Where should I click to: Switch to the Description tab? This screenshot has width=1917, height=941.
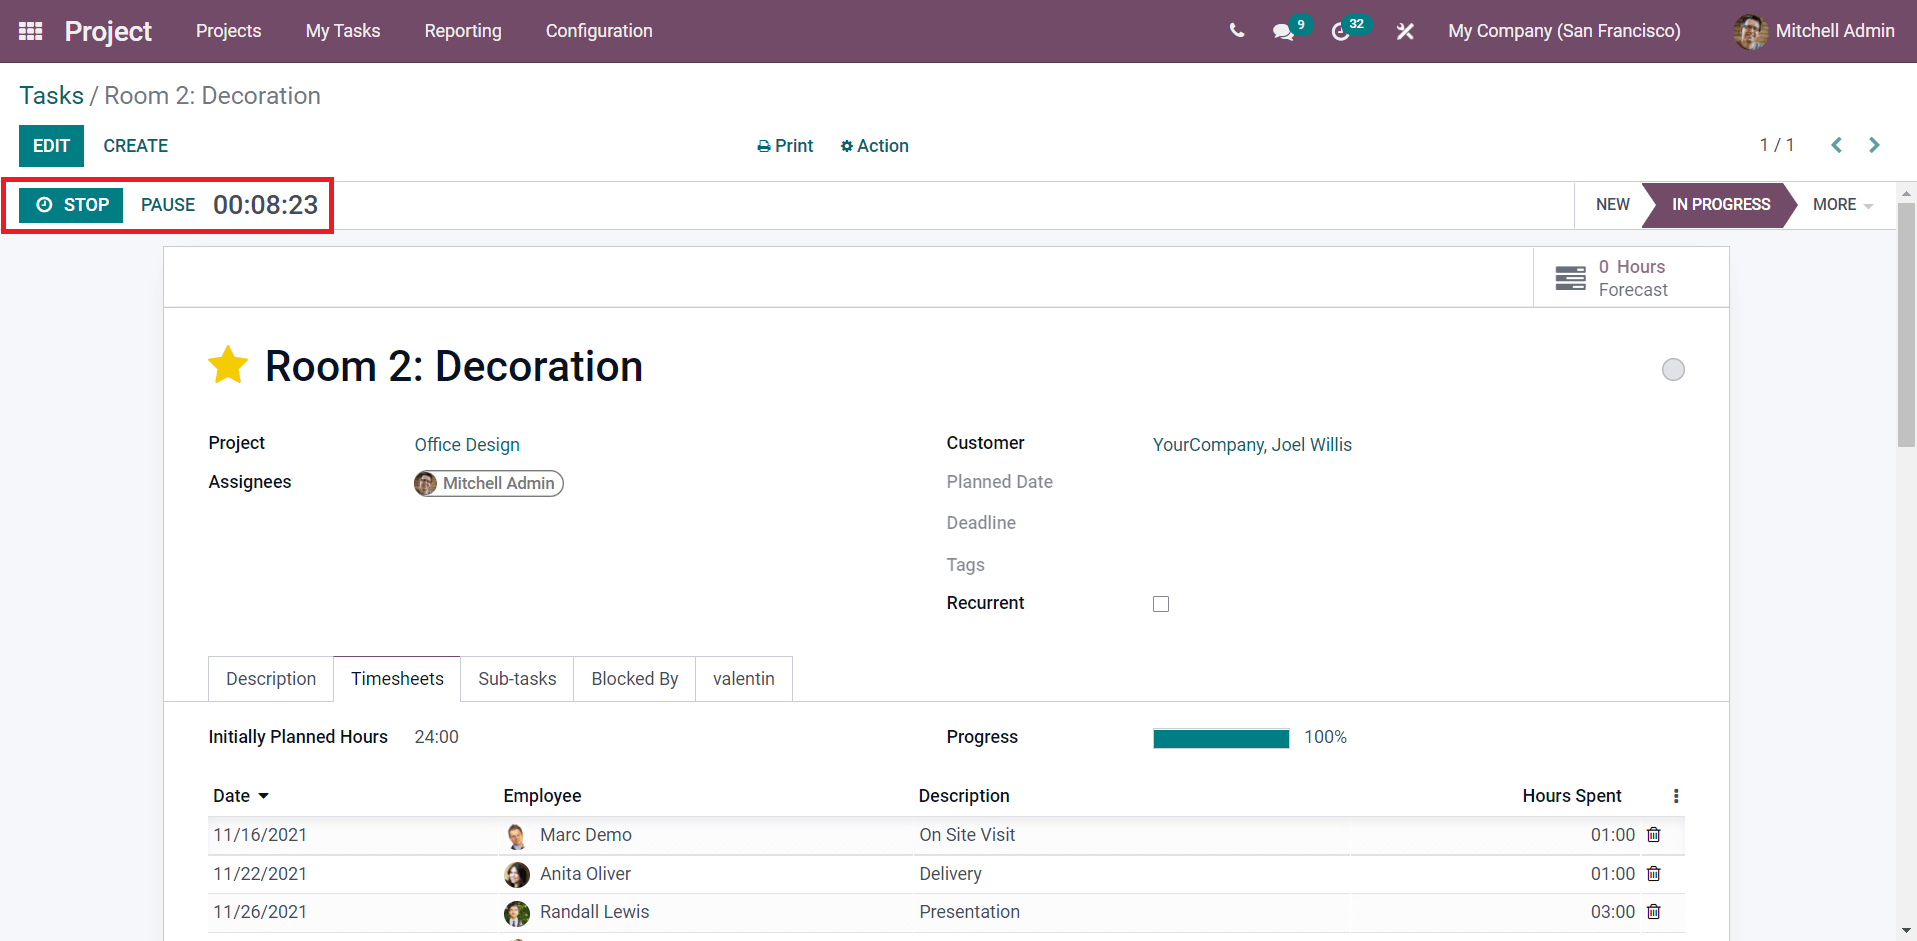(x=271, y=679)
